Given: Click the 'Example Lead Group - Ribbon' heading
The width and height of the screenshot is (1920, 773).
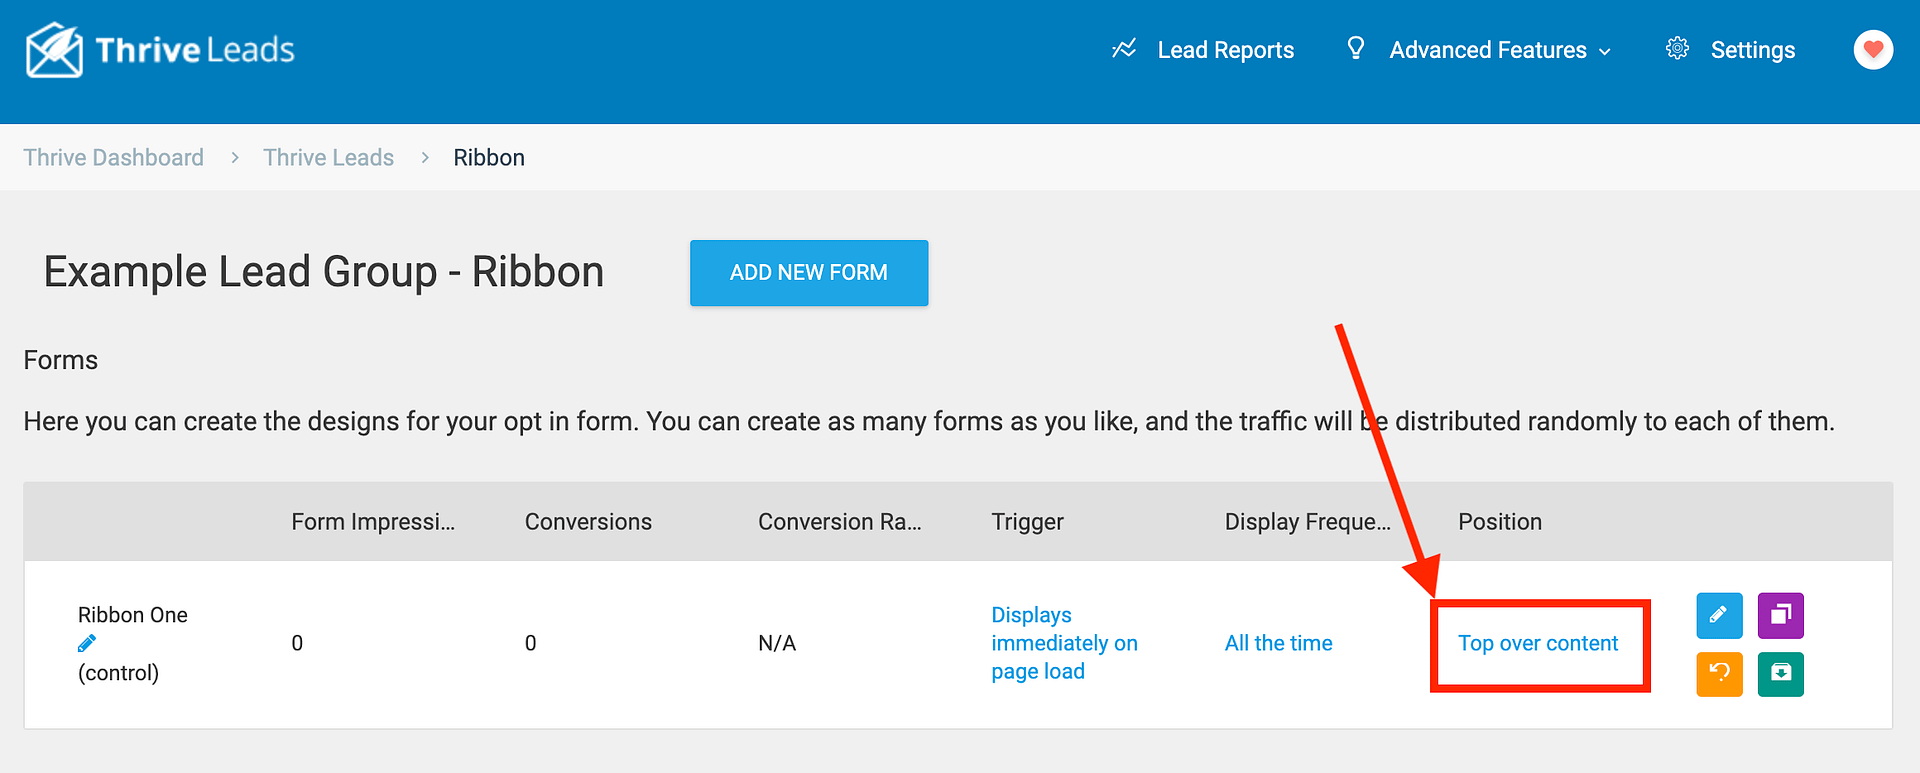Looking at the screenshot, I should [x=324, y=272].
